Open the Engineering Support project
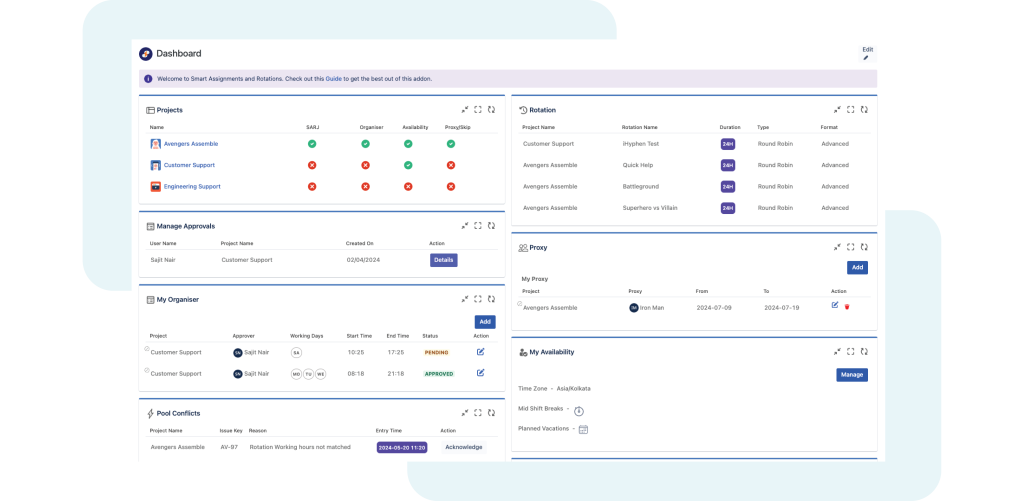Viewport: 1024px width, 501px height. pyautogui.click(x=192, y=187)
